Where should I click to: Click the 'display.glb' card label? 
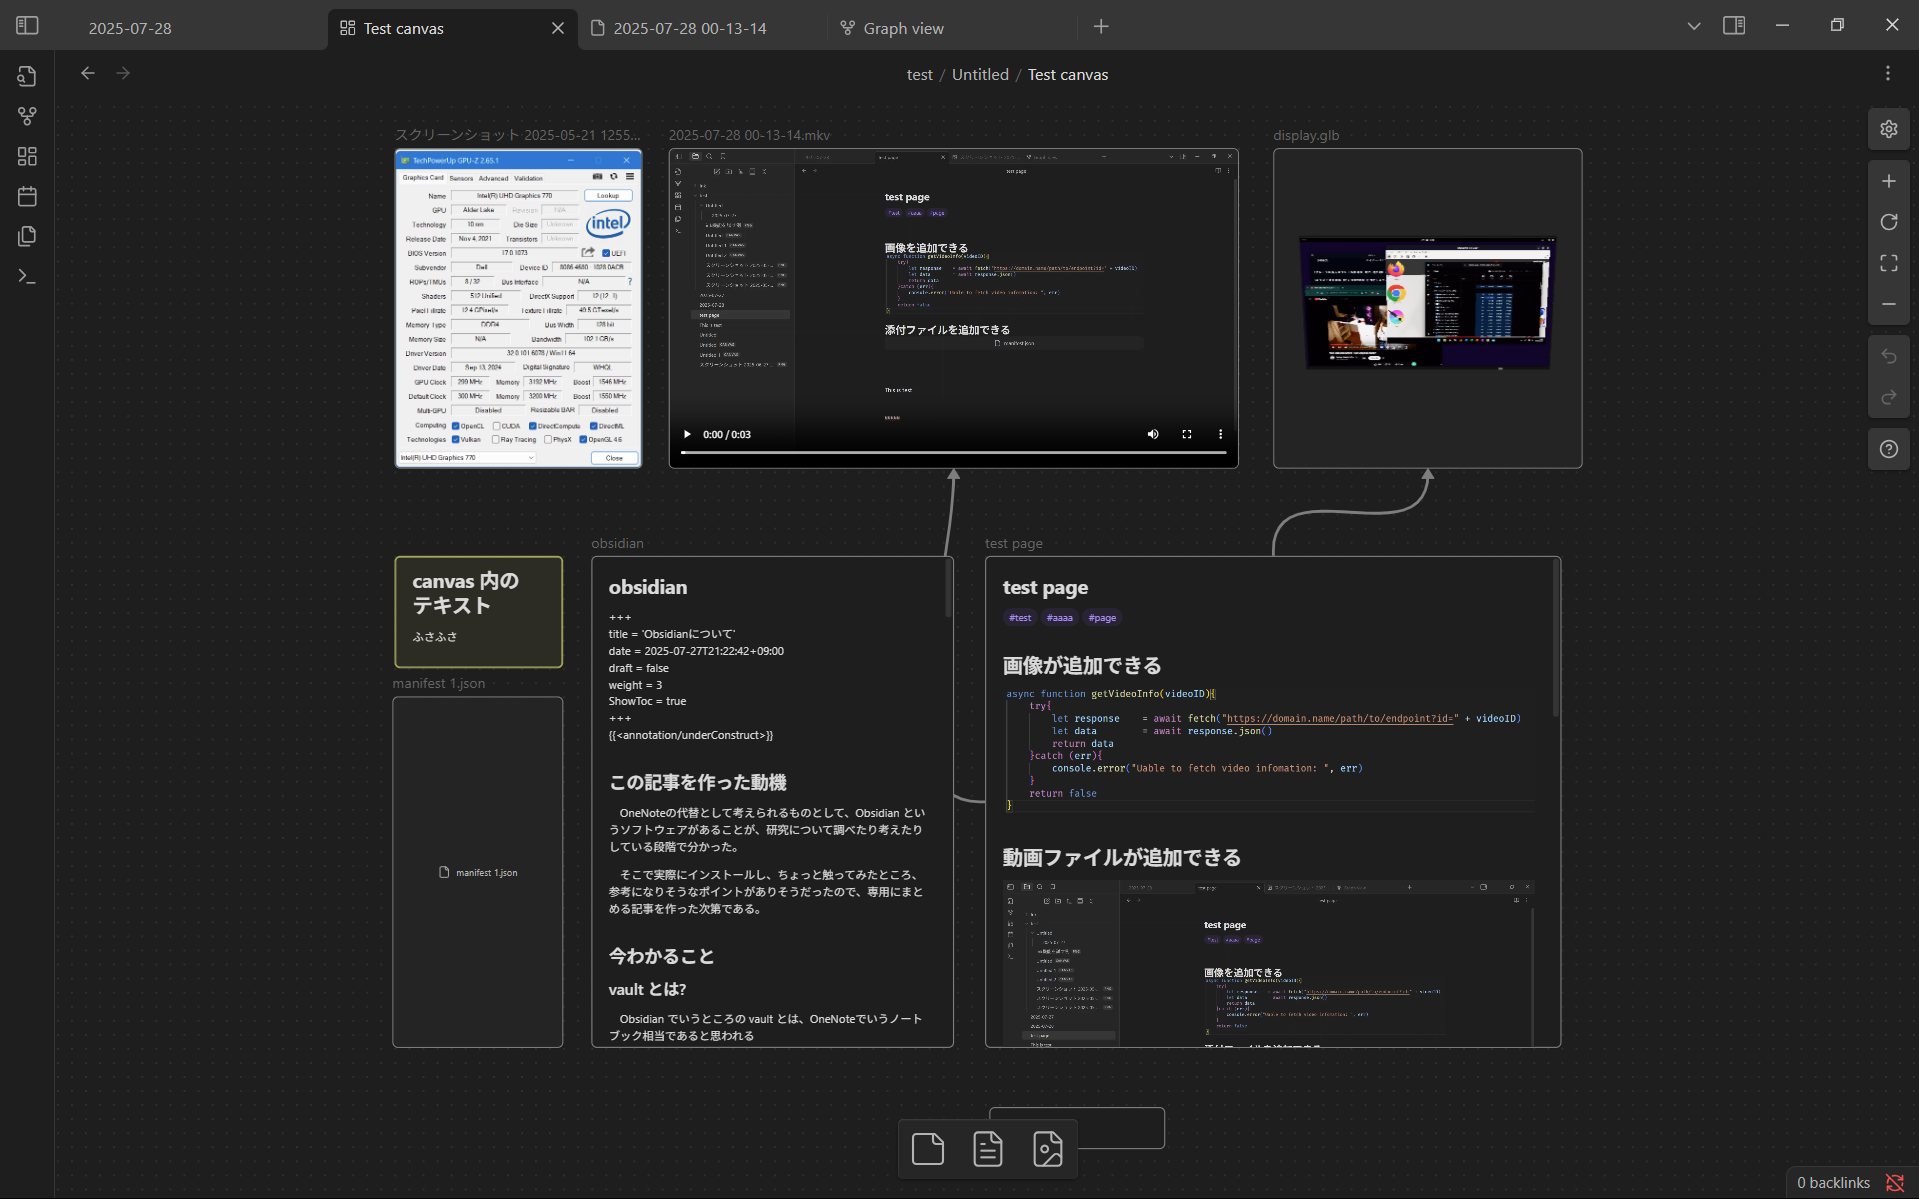coord(1305,135)
